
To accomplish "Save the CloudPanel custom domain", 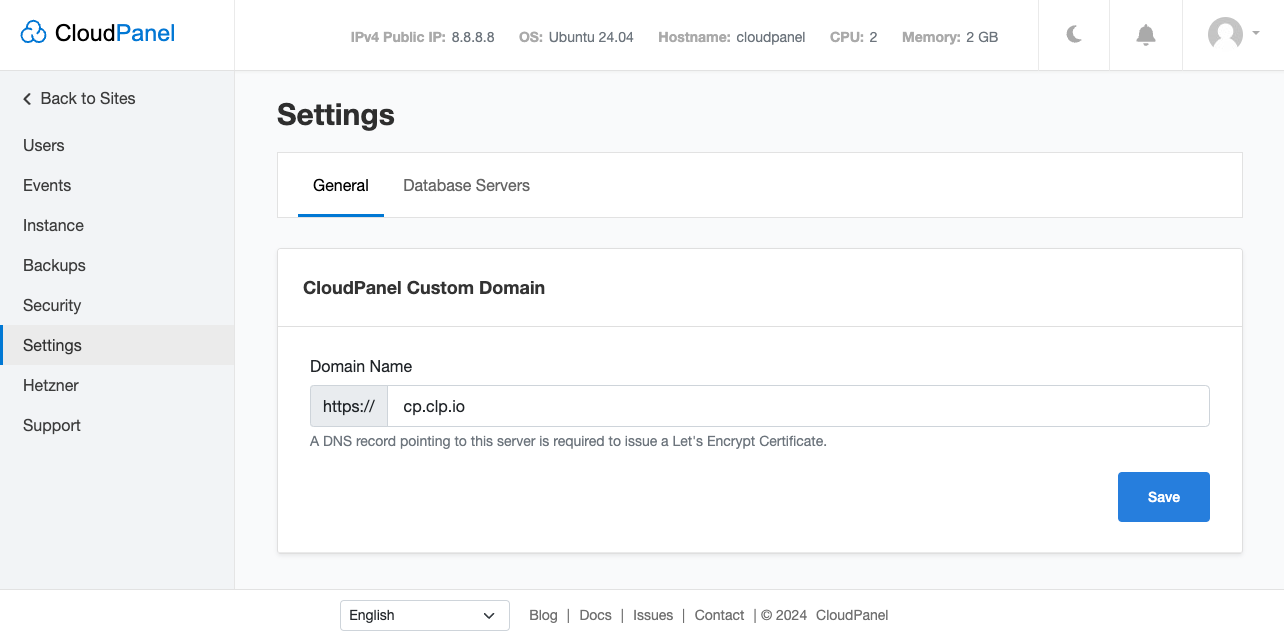I will pos(1163,497).
